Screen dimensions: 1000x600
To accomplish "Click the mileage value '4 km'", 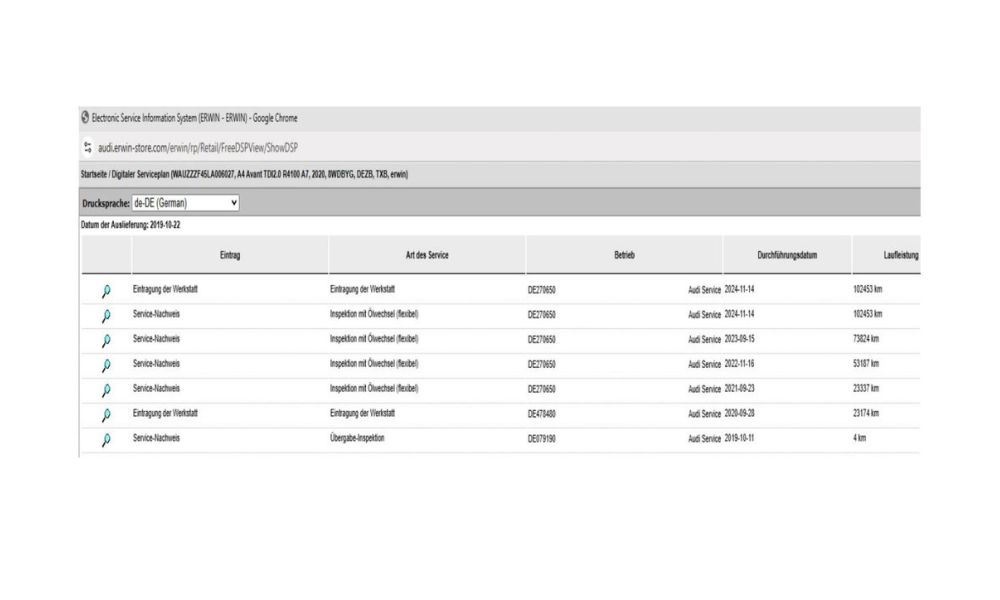I will tap(860, 438).
